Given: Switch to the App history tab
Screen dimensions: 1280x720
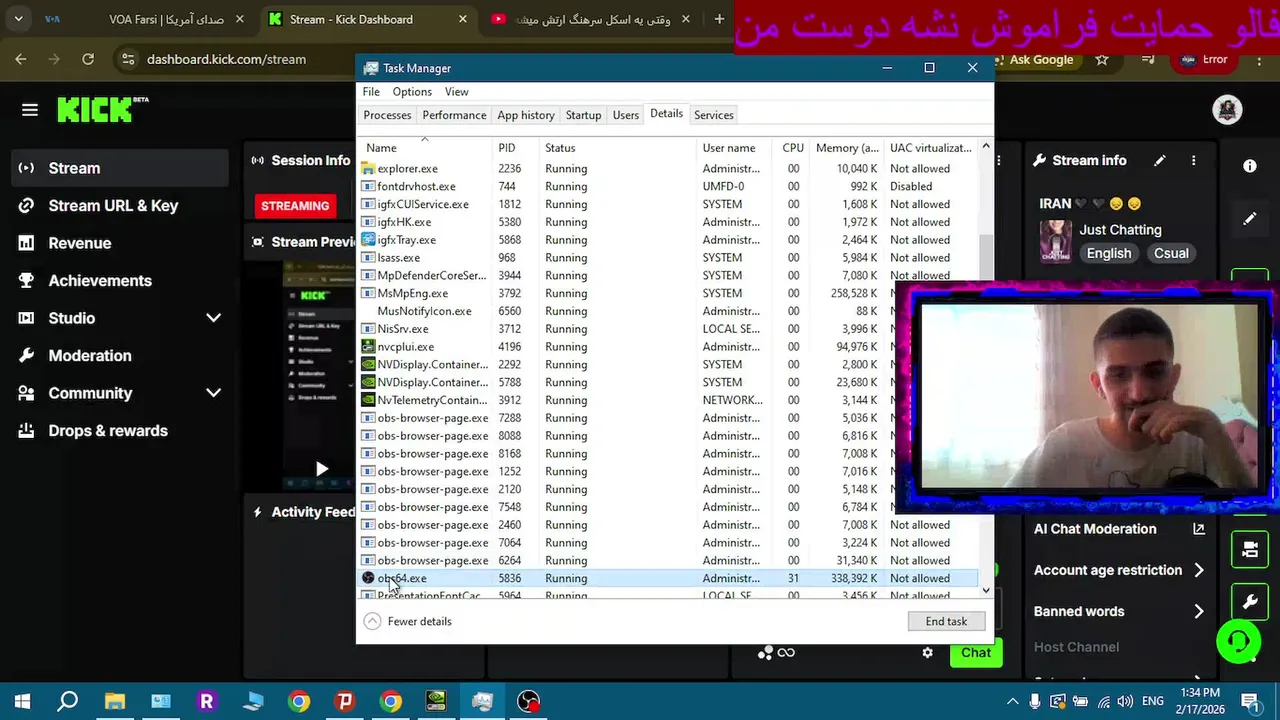Looking at the screenshot, I should pyautogui.click(x=525, y=115).
